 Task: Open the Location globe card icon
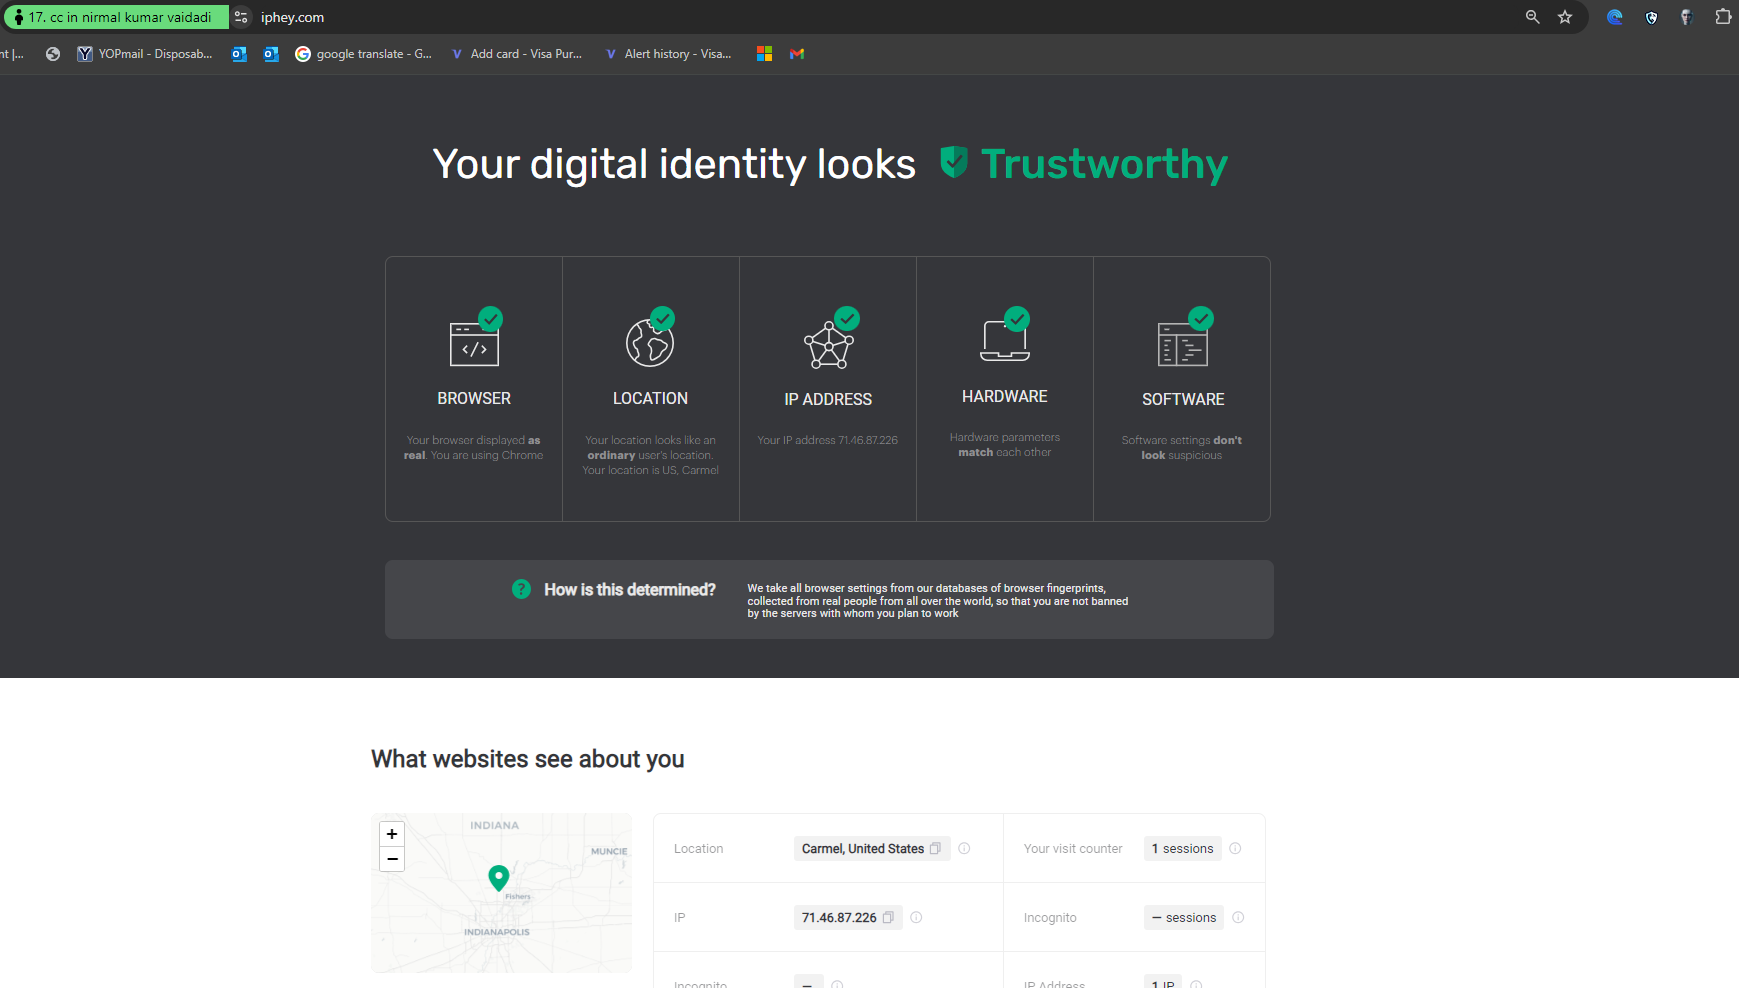point(650,338)
